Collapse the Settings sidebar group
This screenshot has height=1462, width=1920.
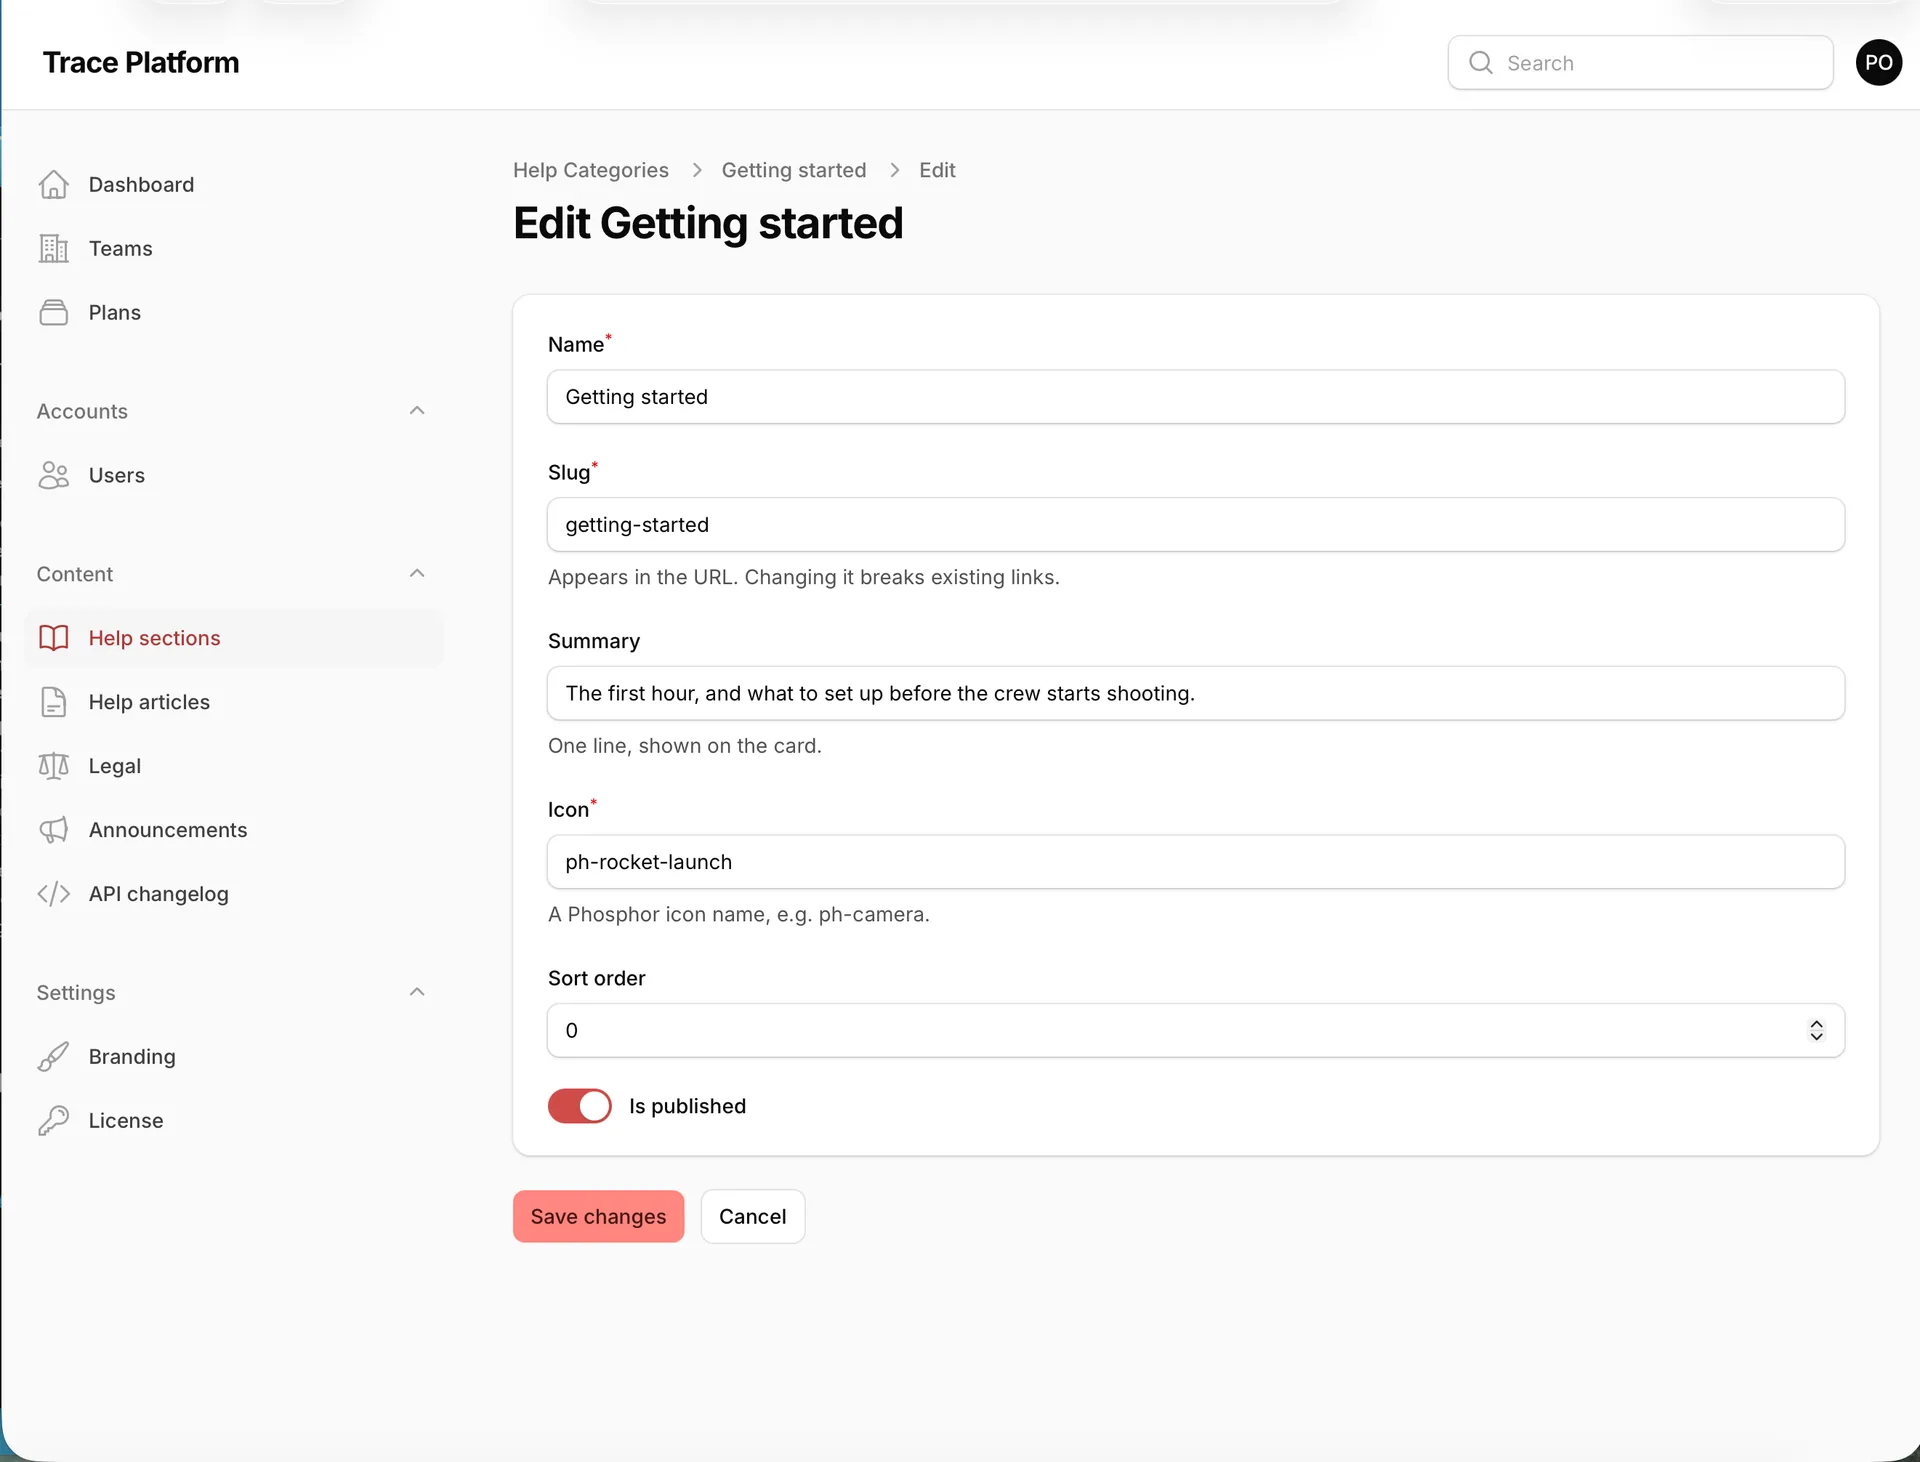click(417, 993)
